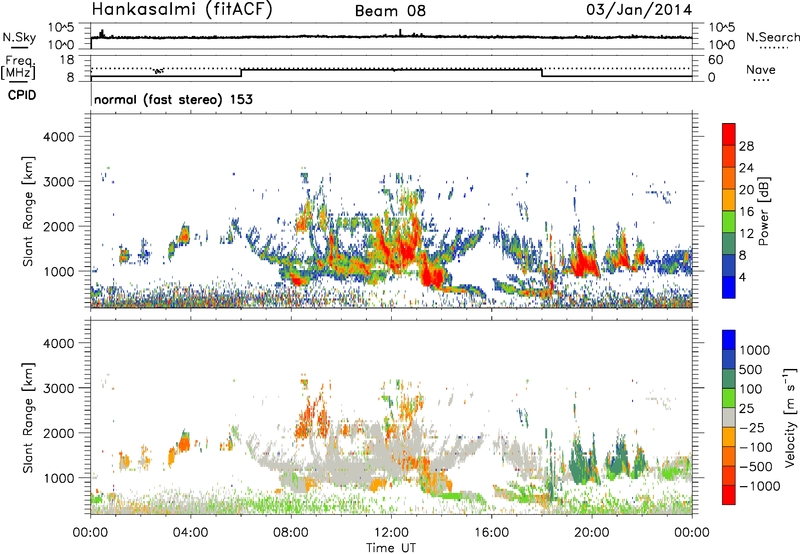Click the "−500" label on the velocity colorbar
Screen dimensions: 800x554
point(756,466)
